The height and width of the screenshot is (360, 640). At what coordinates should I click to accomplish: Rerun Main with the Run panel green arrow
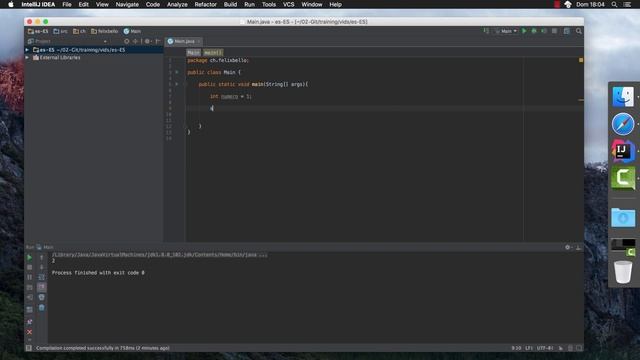coord(29,258)
